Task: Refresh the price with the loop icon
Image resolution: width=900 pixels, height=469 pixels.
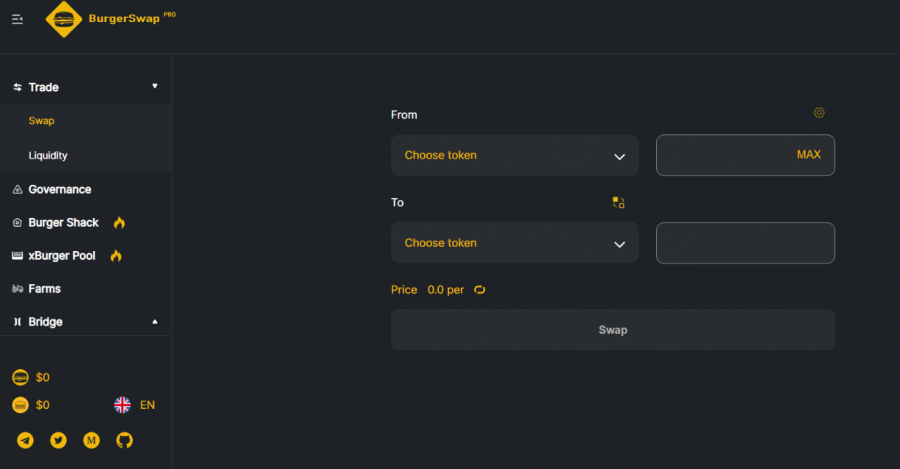Action: point(479,290)
